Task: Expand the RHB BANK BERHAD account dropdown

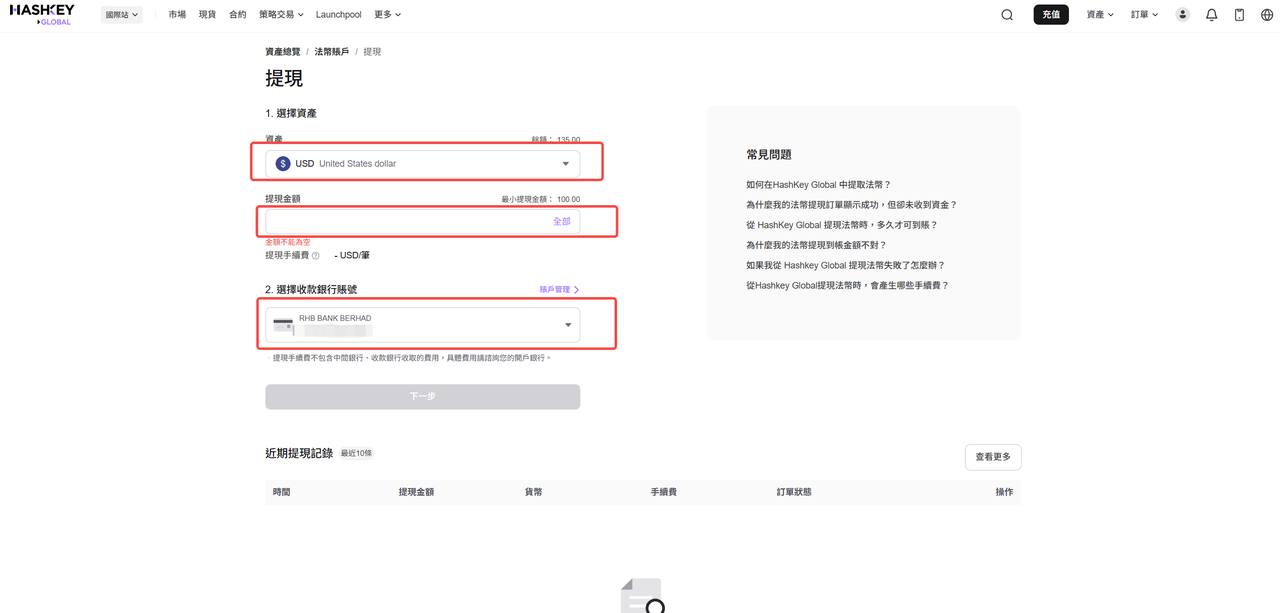Action: (x=567, y=325)
